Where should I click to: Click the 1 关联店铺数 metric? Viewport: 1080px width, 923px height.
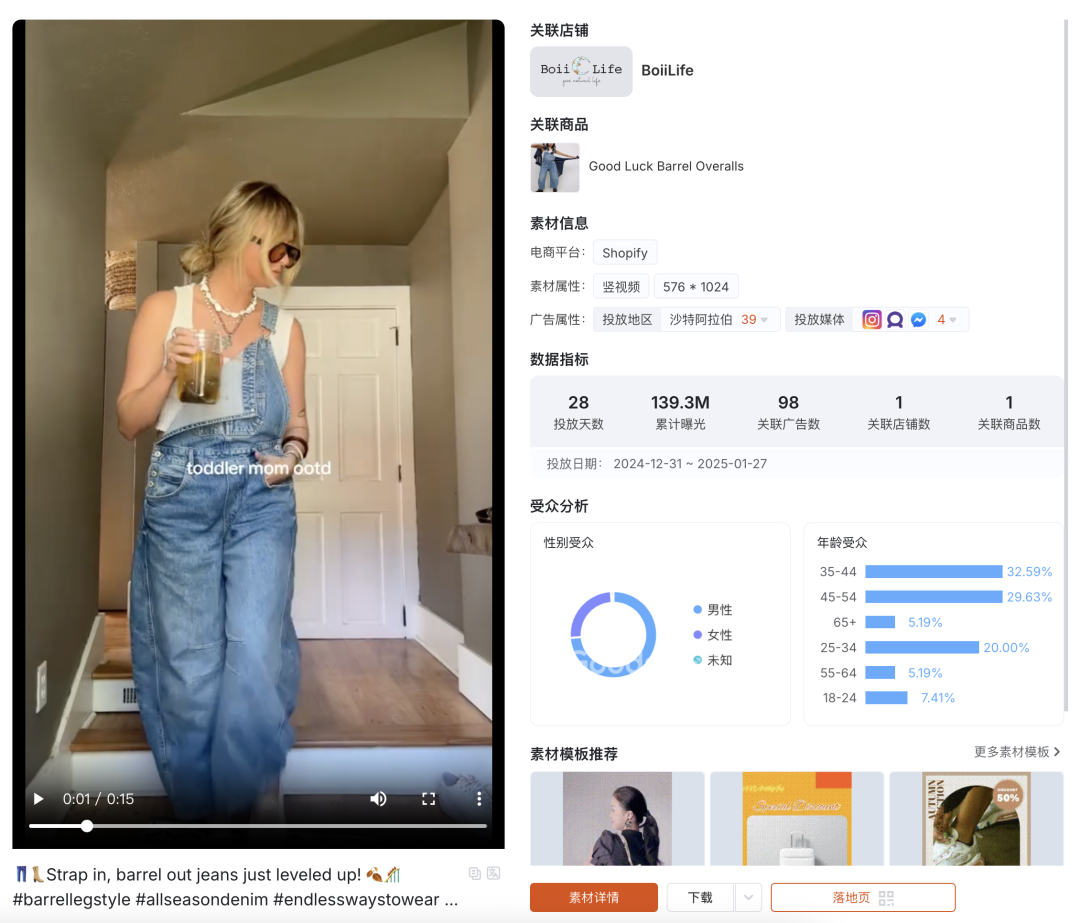[x=898, y=412]
